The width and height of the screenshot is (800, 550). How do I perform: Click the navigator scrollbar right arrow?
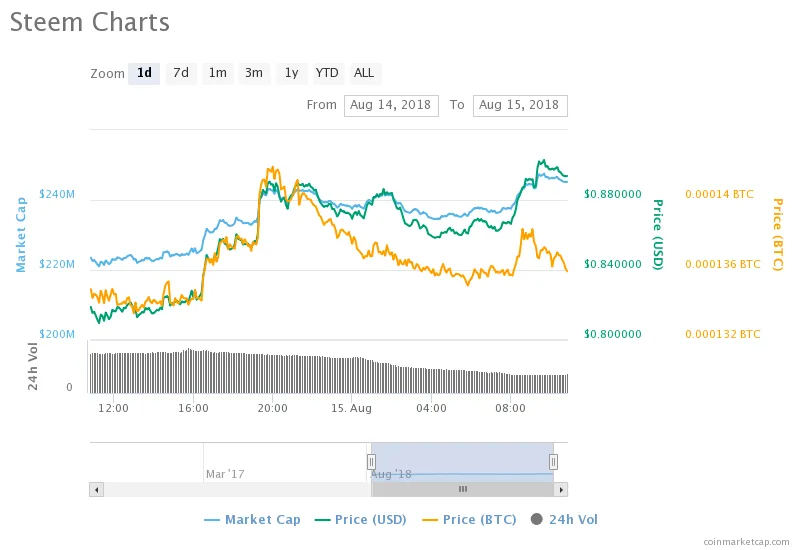coord(561,490)
